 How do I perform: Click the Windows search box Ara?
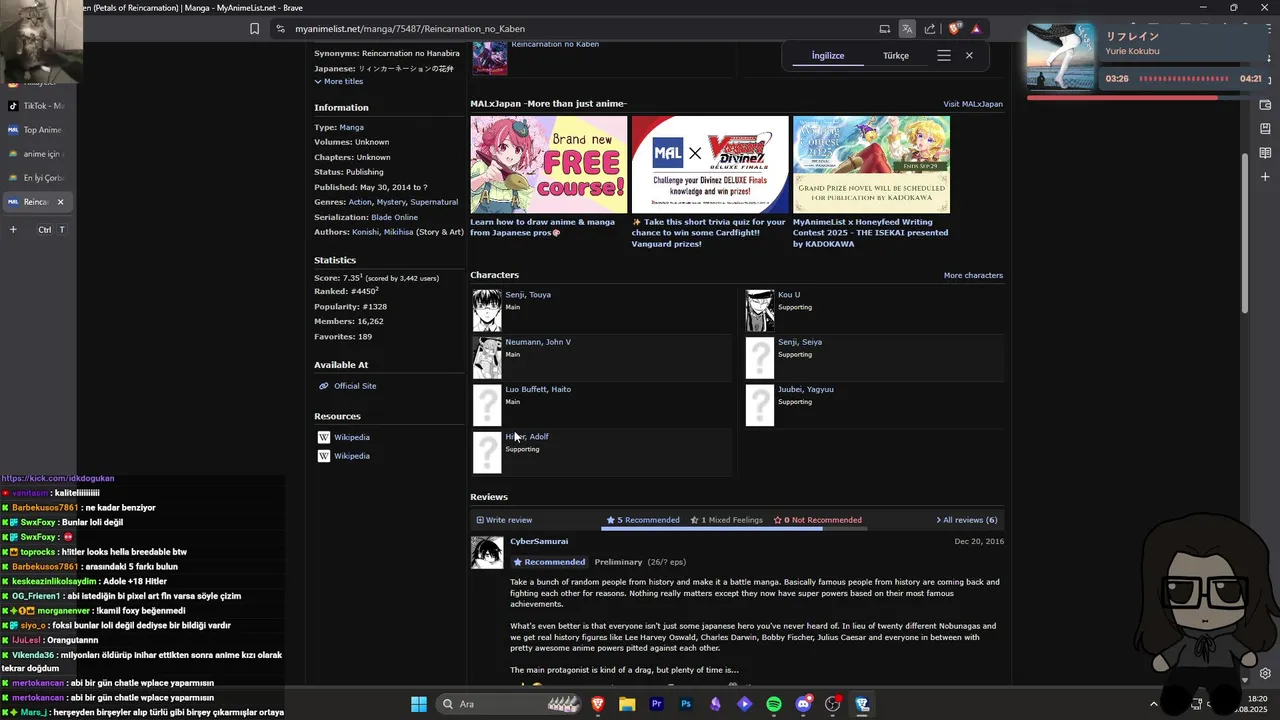tap(510, 704)
